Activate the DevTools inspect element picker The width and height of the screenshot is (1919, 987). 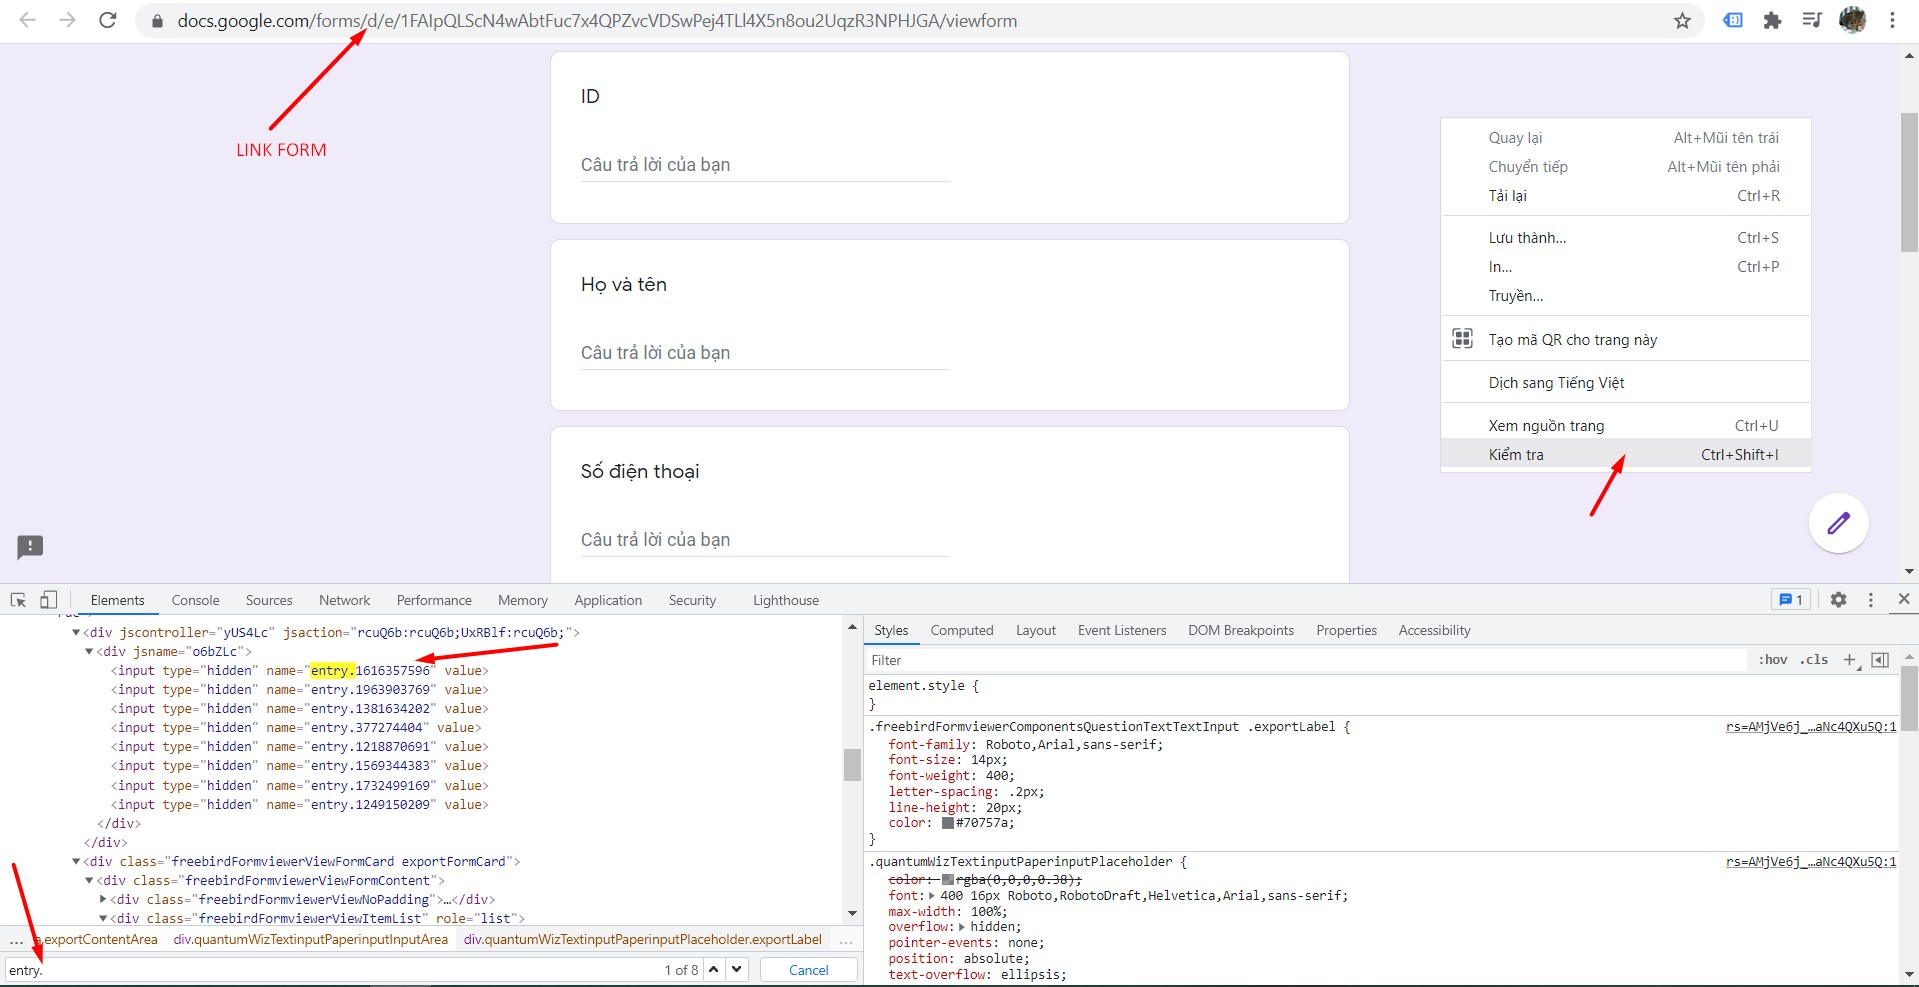(18, 600)
